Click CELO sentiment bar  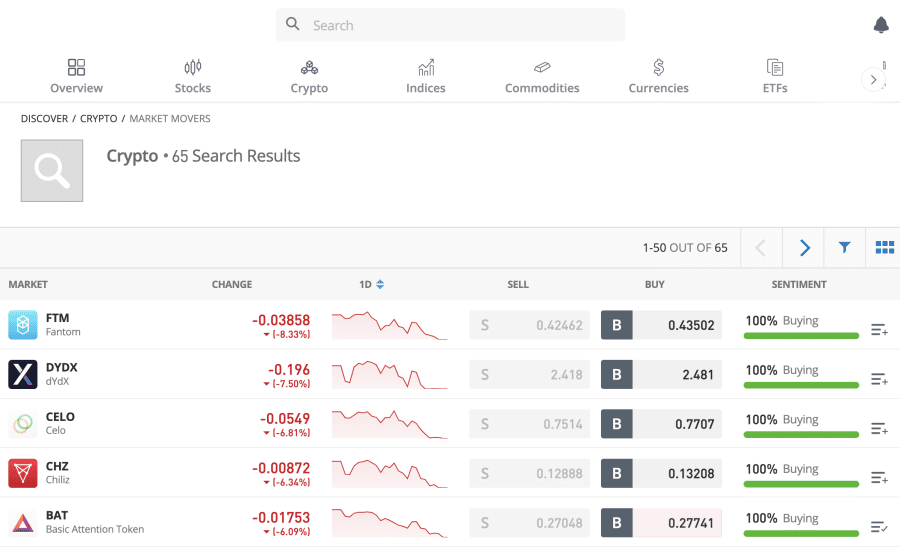pos(801,434)
